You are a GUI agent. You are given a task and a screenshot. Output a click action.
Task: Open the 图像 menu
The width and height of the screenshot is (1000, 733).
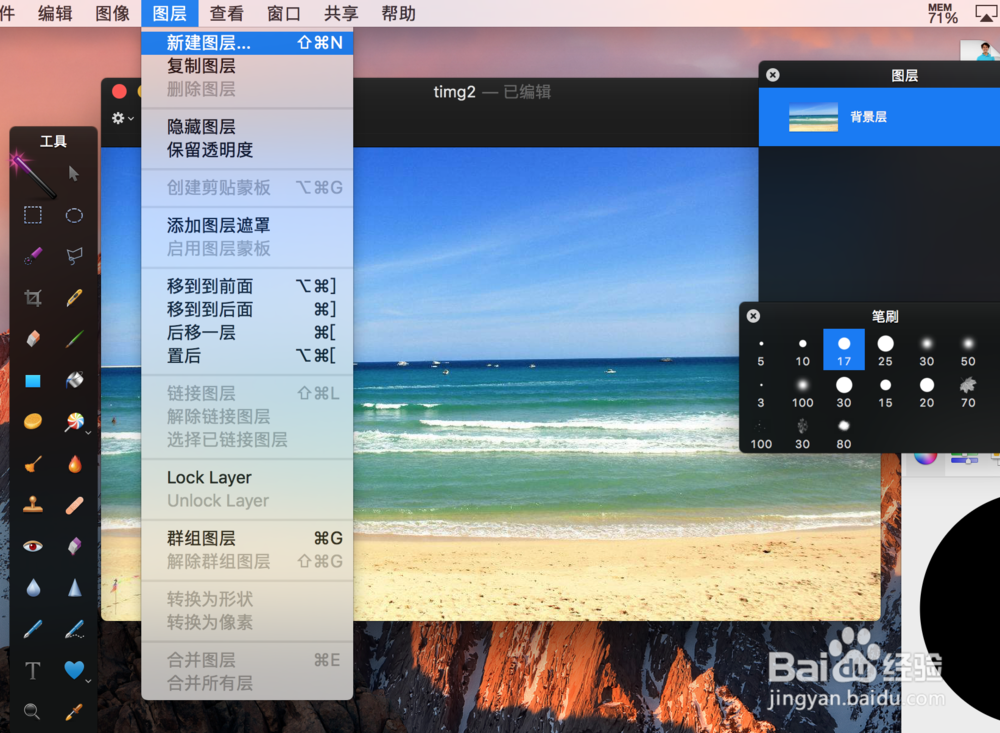coord(112,13)
